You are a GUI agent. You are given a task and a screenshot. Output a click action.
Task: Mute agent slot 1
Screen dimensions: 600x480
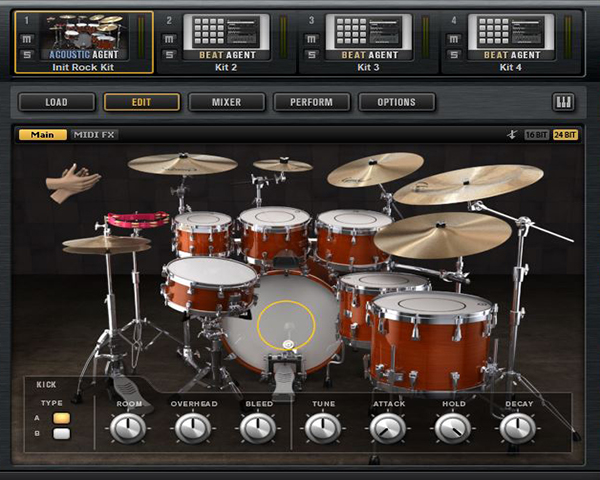(x=28, y=38)
